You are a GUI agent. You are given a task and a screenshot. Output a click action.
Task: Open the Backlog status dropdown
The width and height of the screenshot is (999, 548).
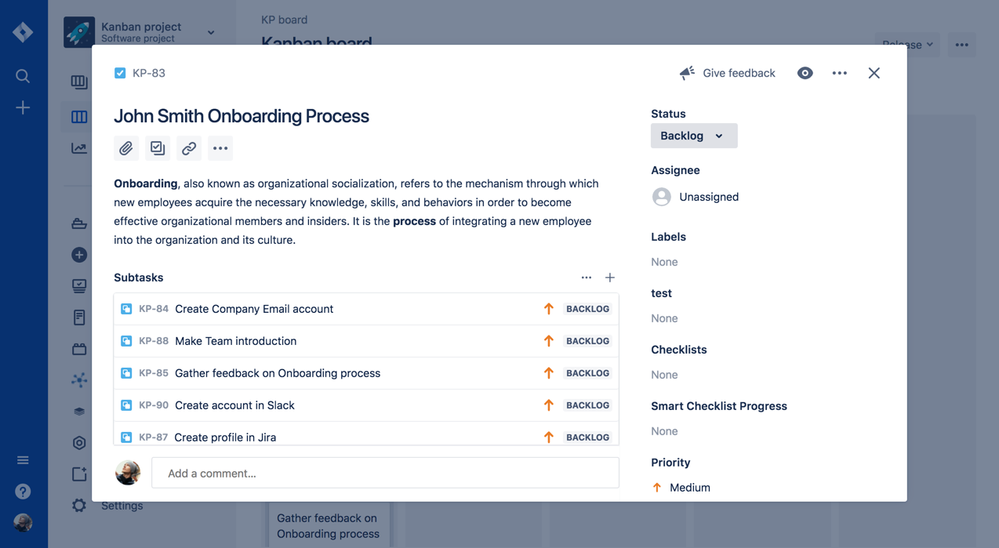click(694, 136)
